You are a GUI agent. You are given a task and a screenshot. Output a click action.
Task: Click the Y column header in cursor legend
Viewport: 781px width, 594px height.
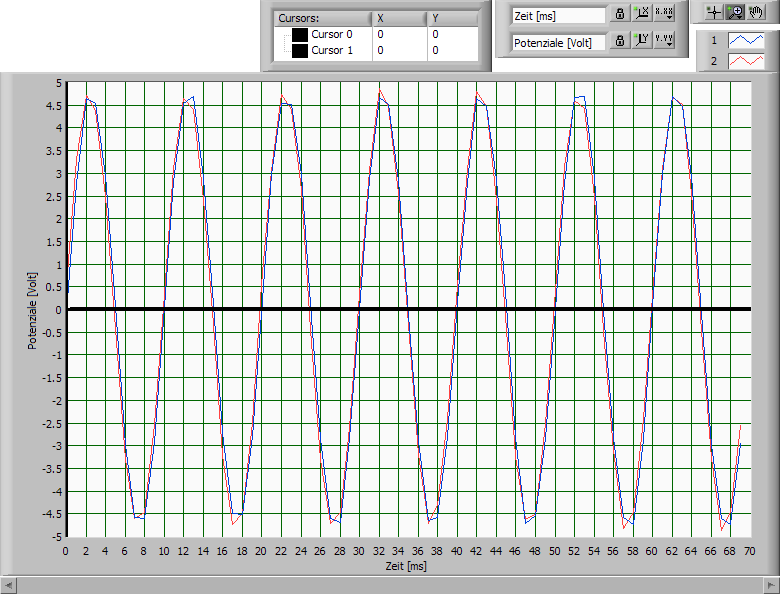click(453, 18)
